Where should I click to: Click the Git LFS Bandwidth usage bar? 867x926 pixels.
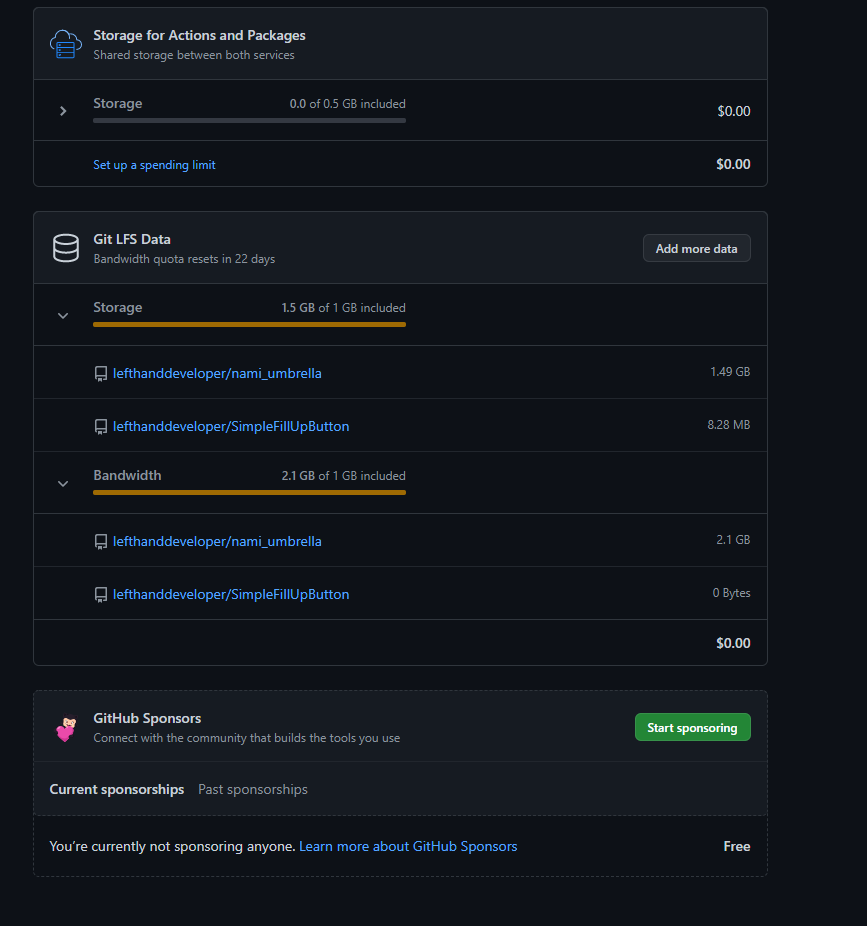click(249, 493)
